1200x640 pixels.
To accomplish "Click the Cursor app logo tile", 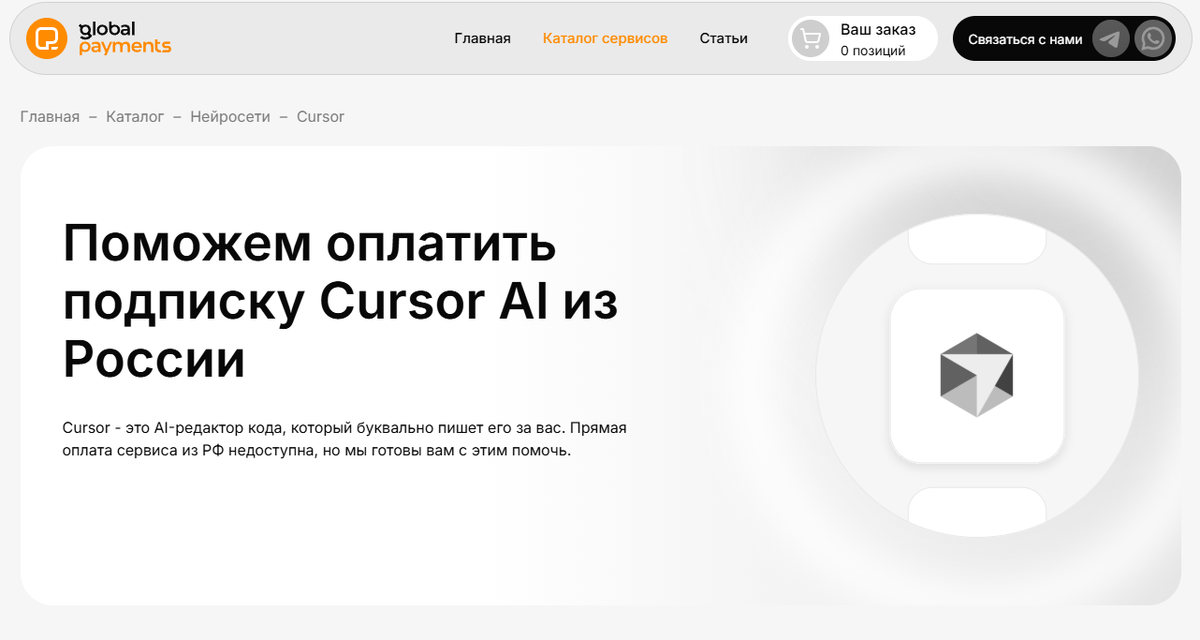I will pos(977,376).
